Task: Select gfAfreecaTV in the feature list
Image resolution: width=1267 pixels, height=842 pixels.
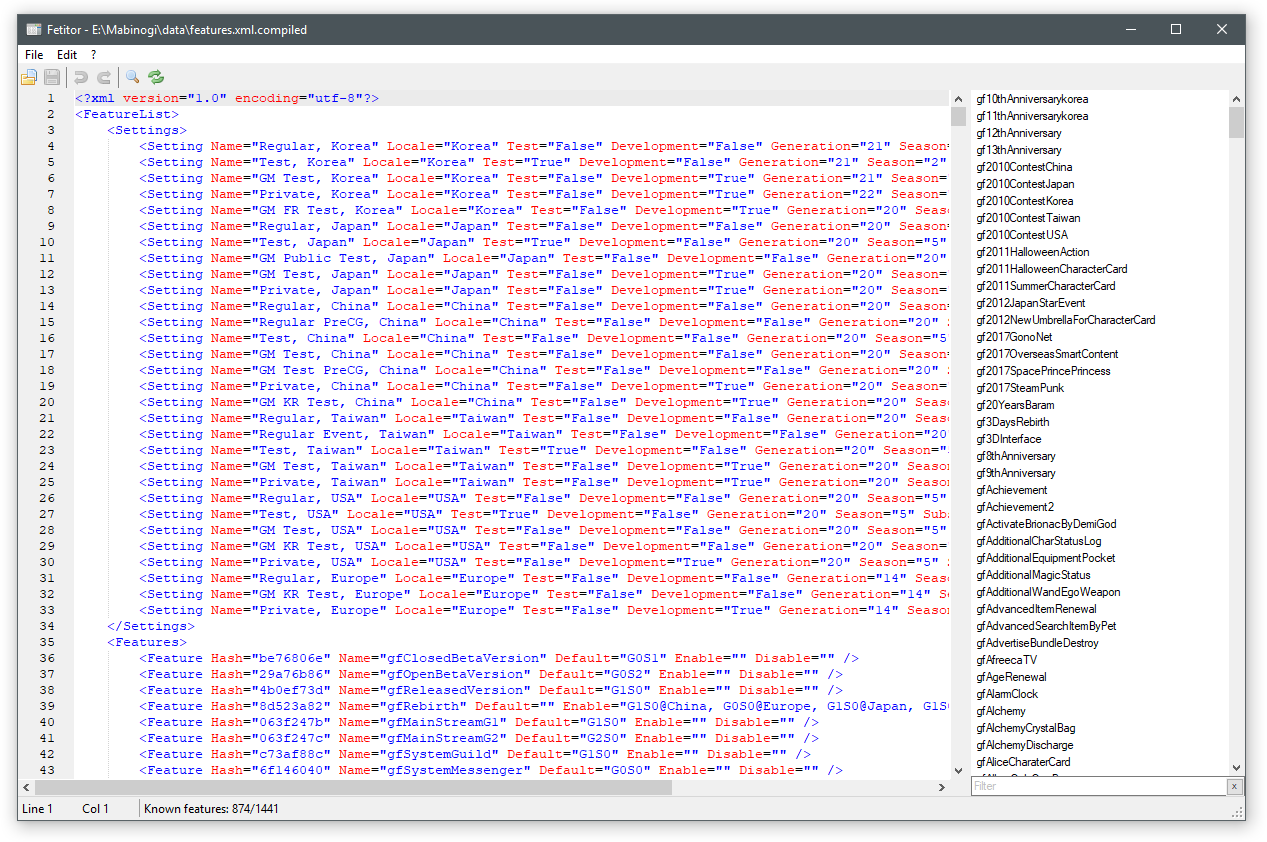Action: tap(1006, 660)
